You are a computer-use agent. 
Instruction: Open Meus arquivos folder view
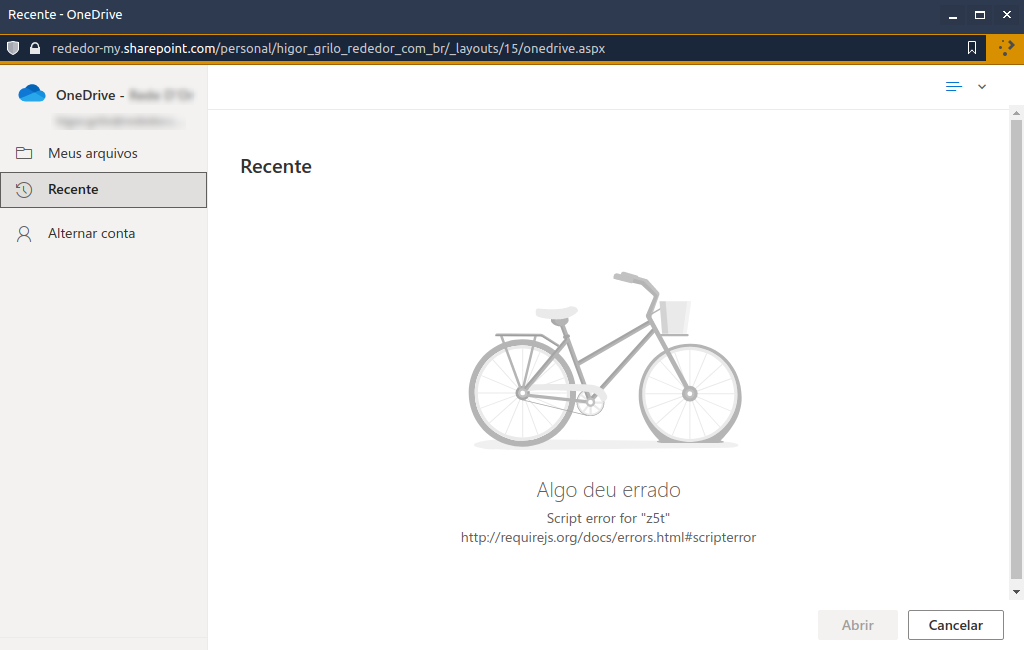pos(104,154)
